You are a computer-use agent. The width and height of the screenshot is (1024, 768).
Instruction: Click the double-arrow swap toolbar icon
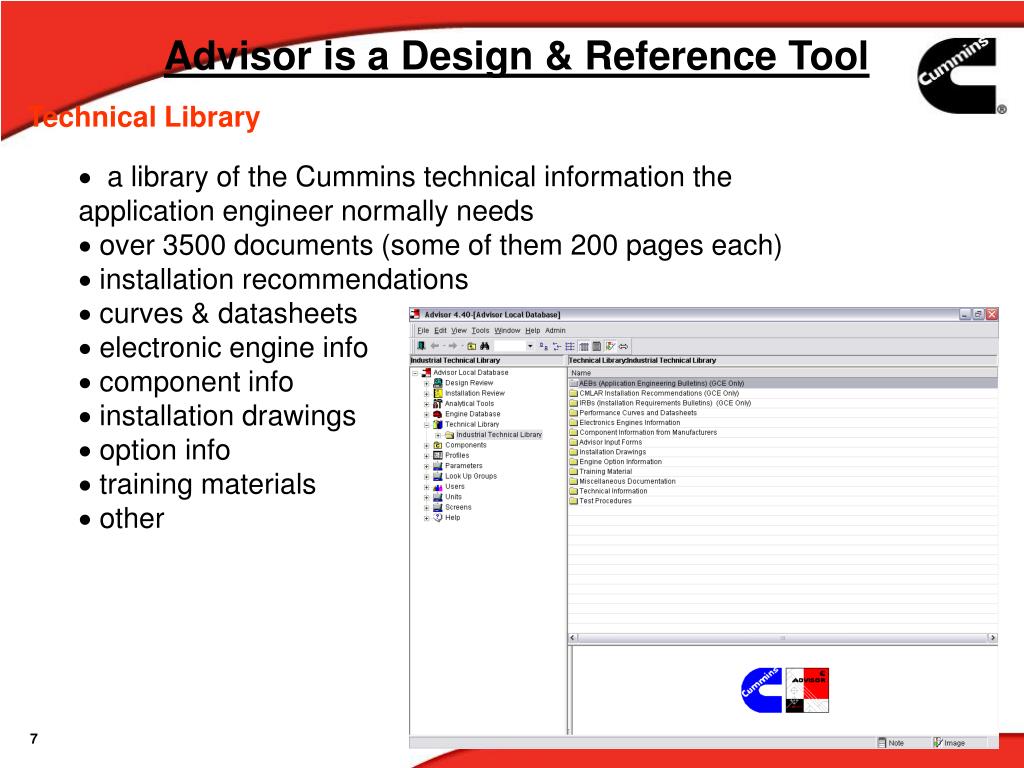624,346
